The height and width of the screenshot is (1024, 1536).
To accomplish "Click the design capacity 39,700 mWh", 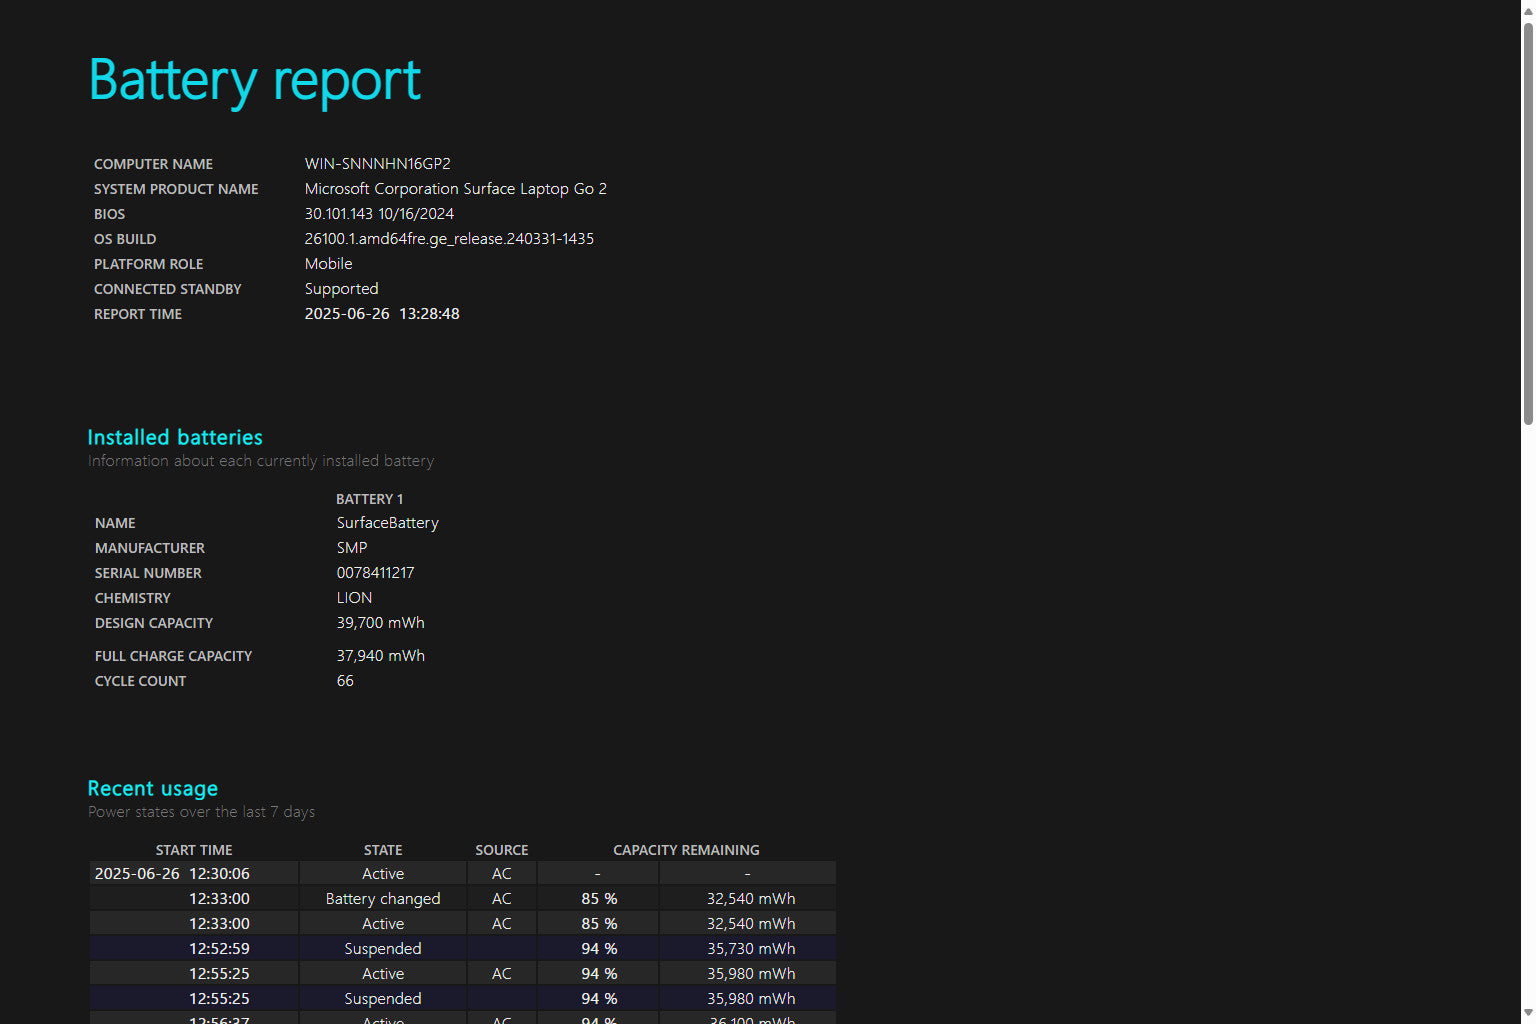I will point(380,623).
